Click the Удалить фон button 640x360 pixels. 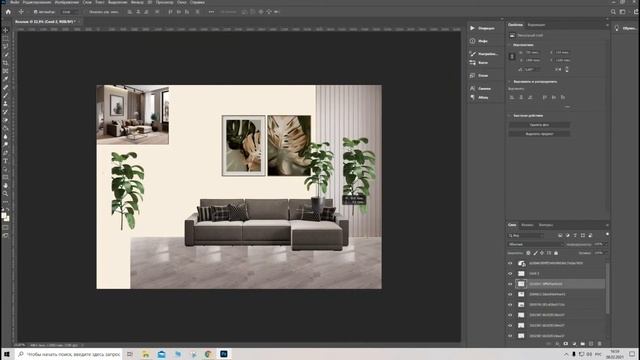(x=539, y=125)
